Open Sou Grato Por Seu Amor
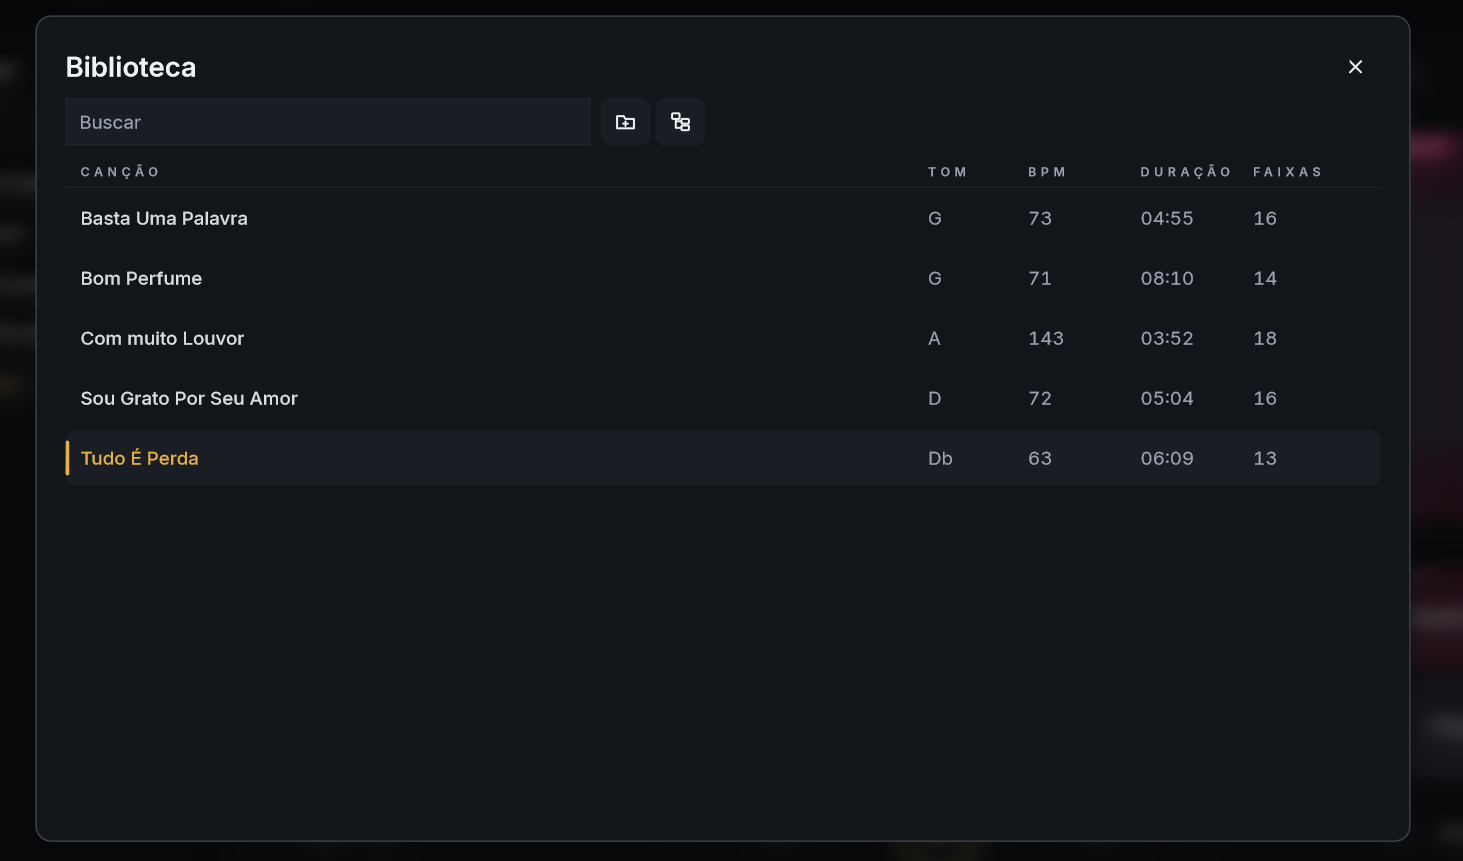The height and width of the screenshot is (861, 1463). 723,398
